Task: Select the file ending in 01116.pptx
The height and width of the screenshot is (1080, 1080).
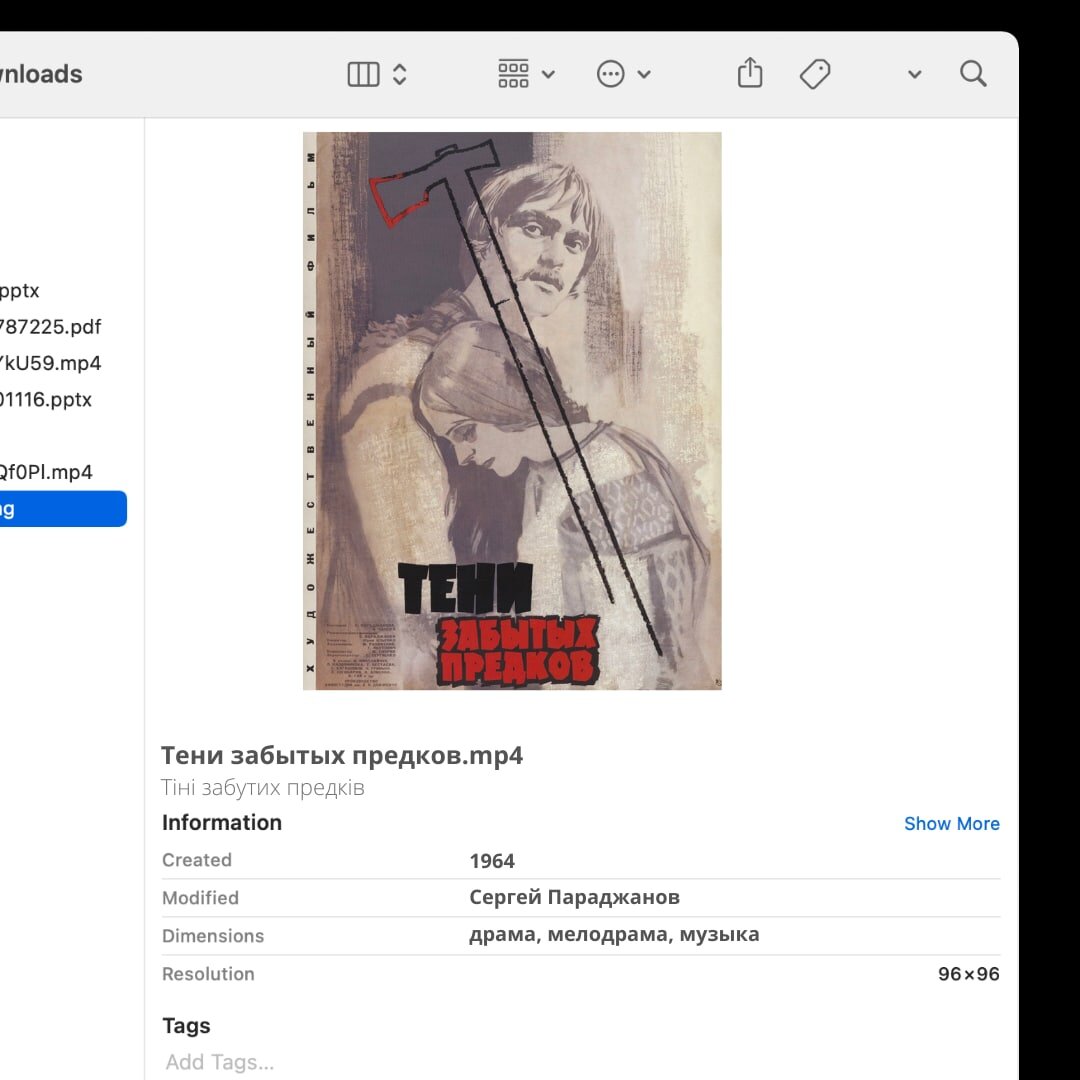Action: click(x=46, y=399)
